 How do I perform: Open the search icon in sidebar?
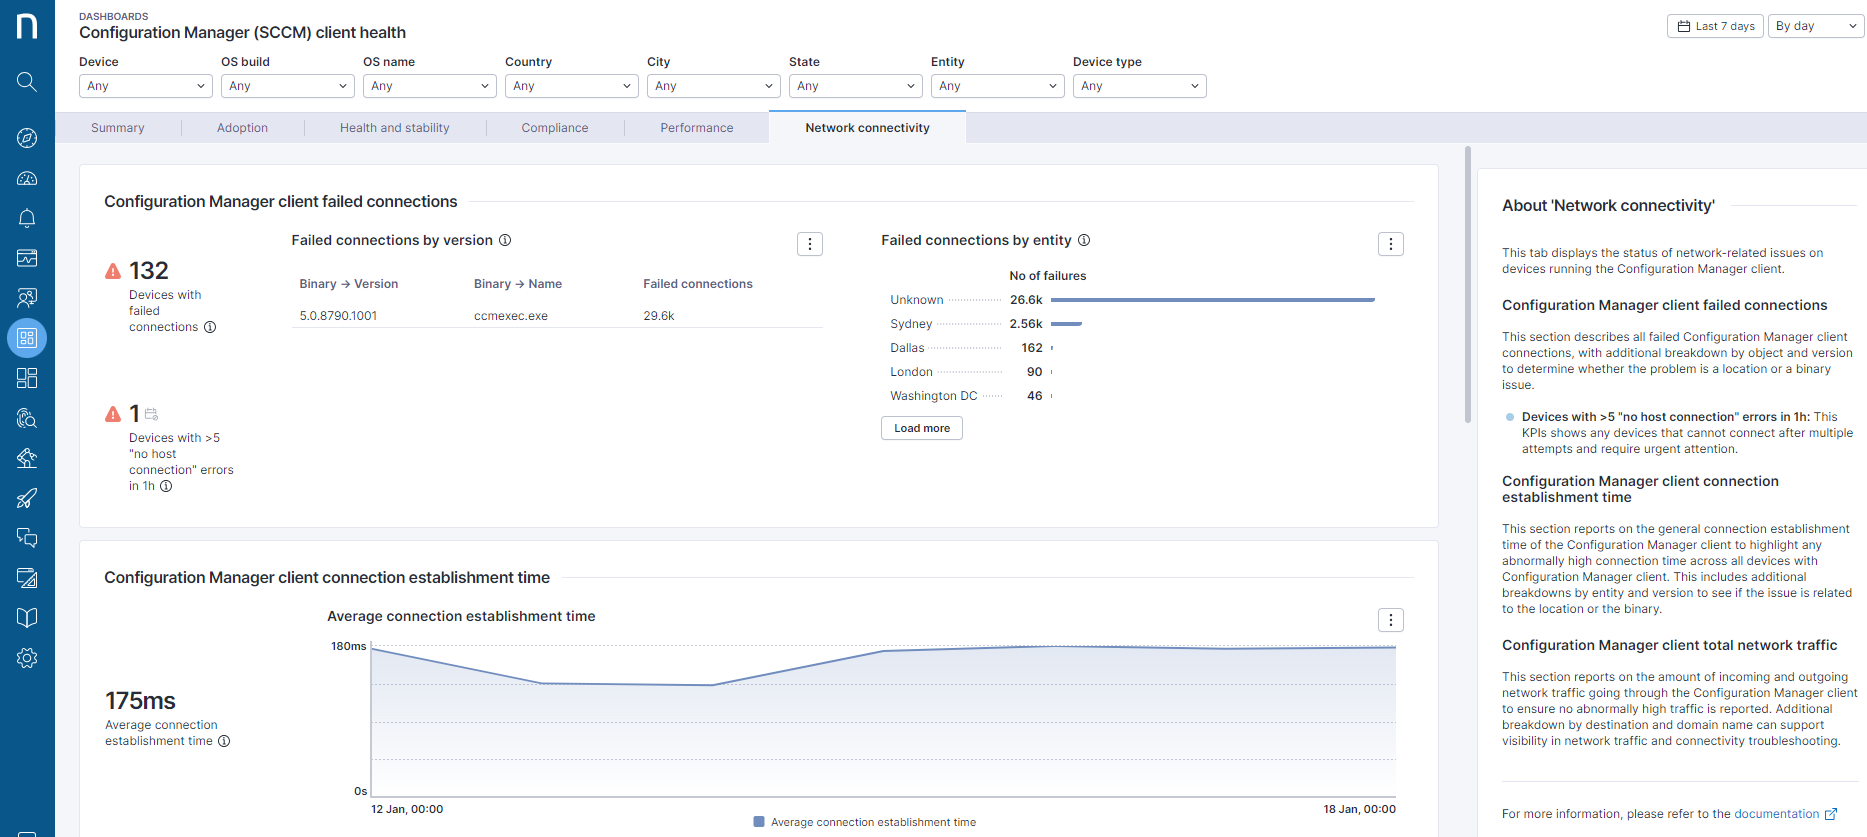click(27, 81)
